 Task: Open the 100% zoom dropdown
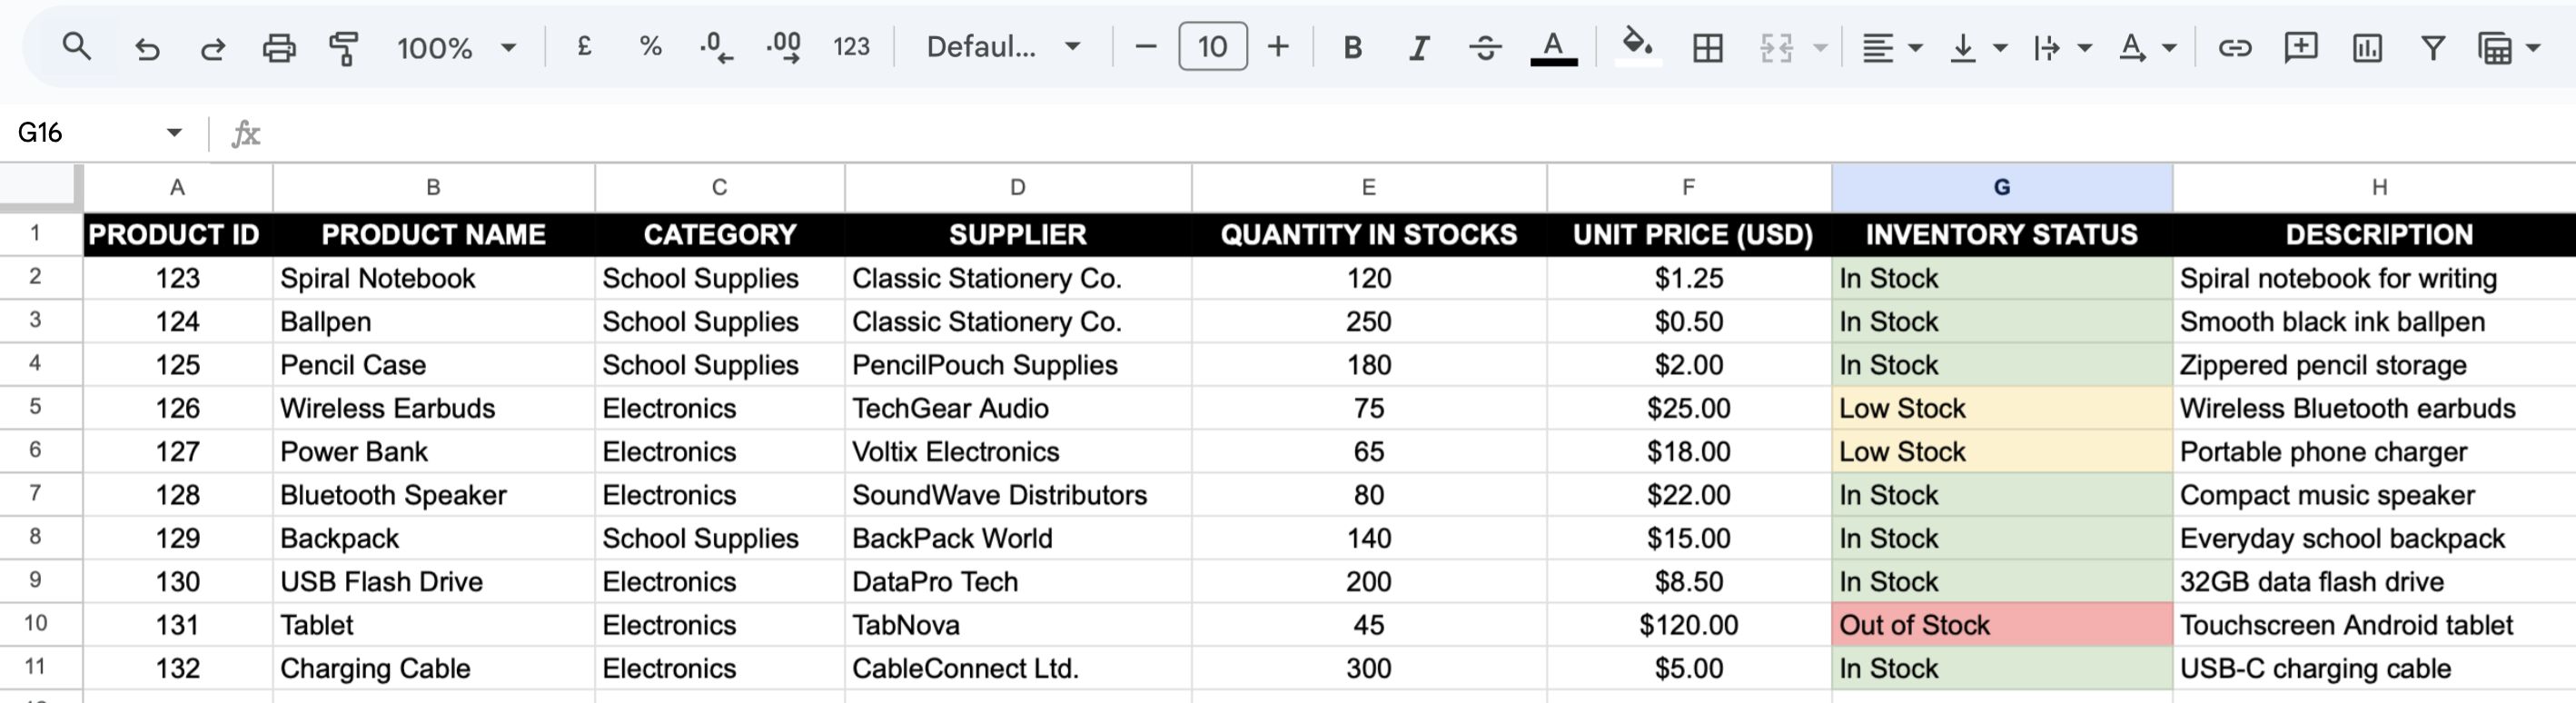click(456, 47)
